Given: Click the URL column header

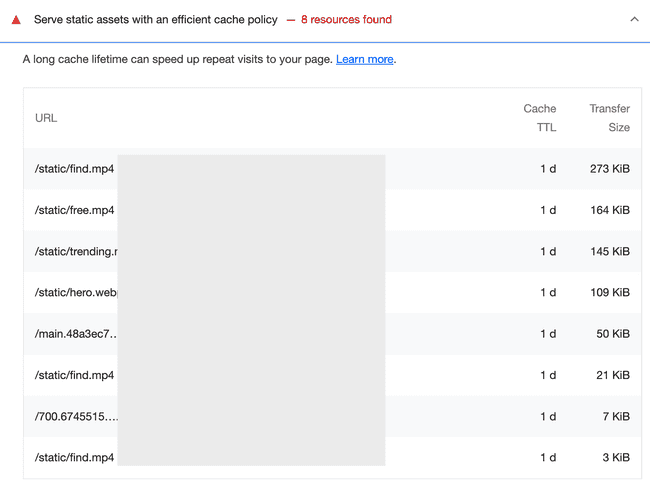Looking at the screenshot, I should pos(46,118).
